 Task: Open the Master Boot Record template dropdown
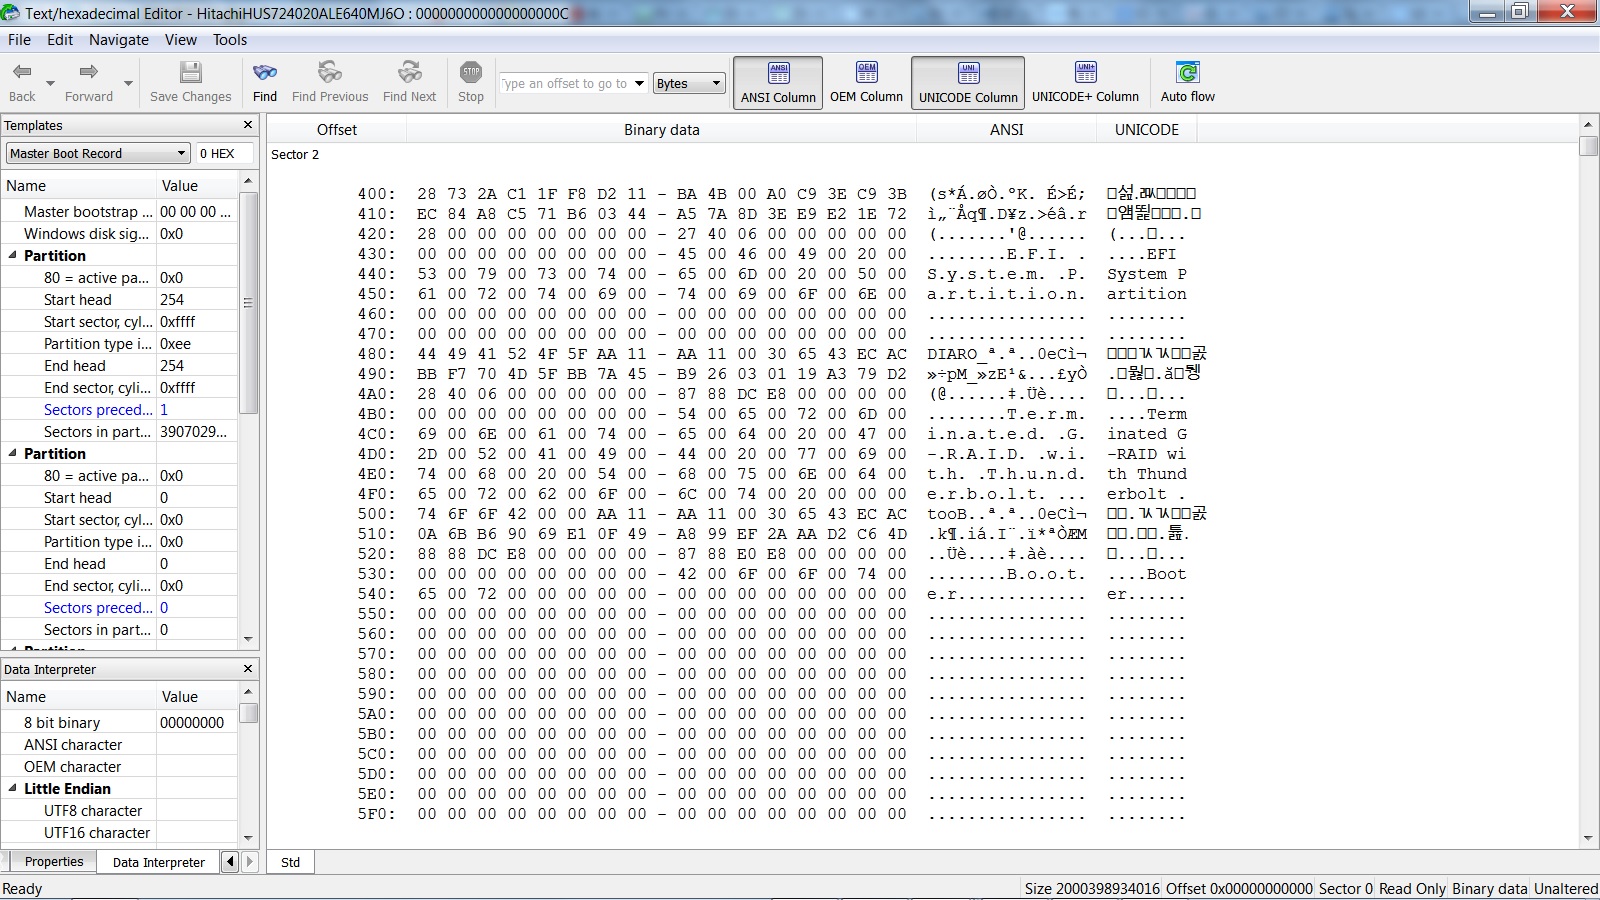(x=98, y=153)
